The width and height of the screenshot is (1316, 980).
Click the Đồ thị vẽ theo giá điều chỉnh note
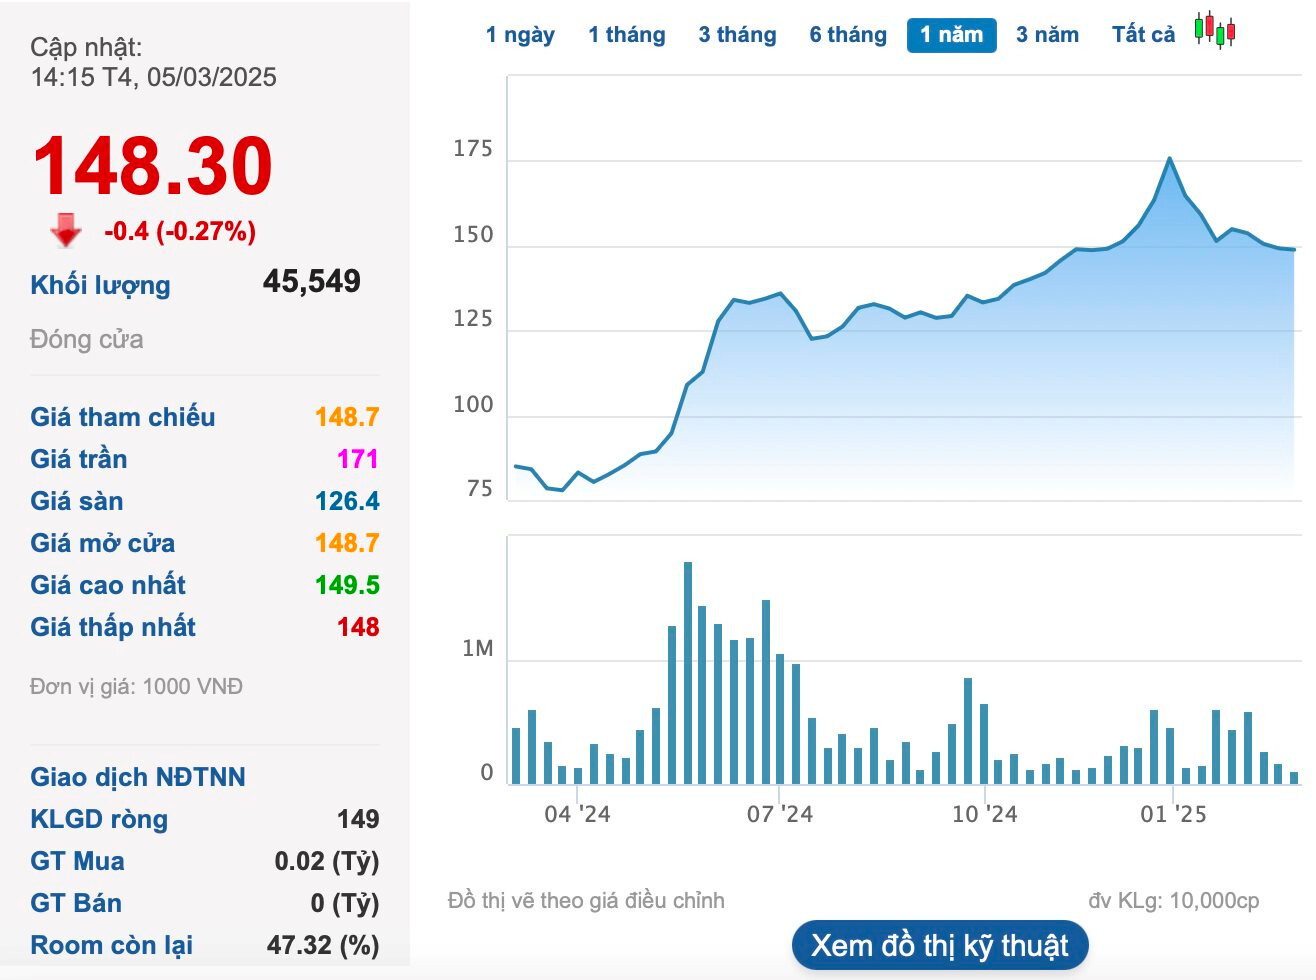coord(586,901)
